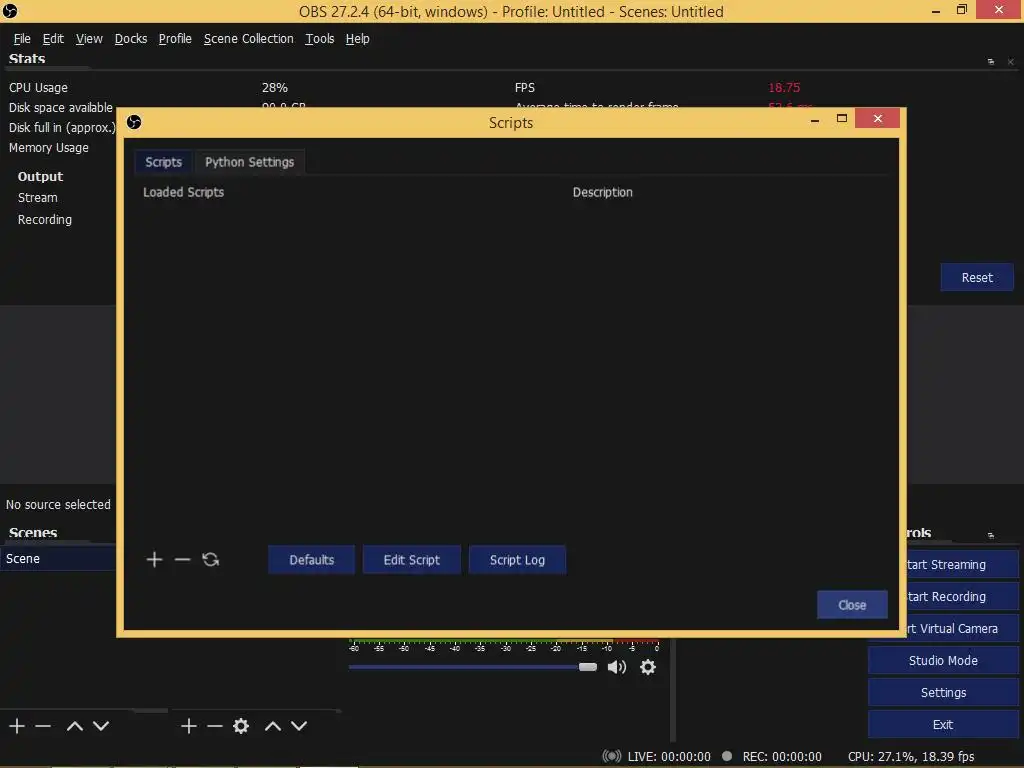Image resolution: width=1024 pixels, height=768 pixels.
Task: Open the Edit menu
Action: click(x=53, y=39)
